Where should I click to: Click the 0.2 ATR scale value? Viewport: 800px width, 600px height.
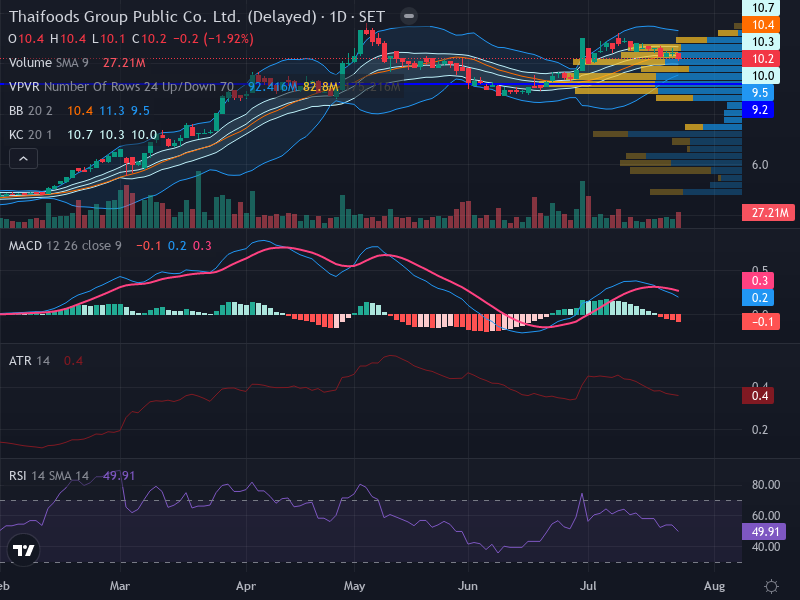[x=760, y=430]
